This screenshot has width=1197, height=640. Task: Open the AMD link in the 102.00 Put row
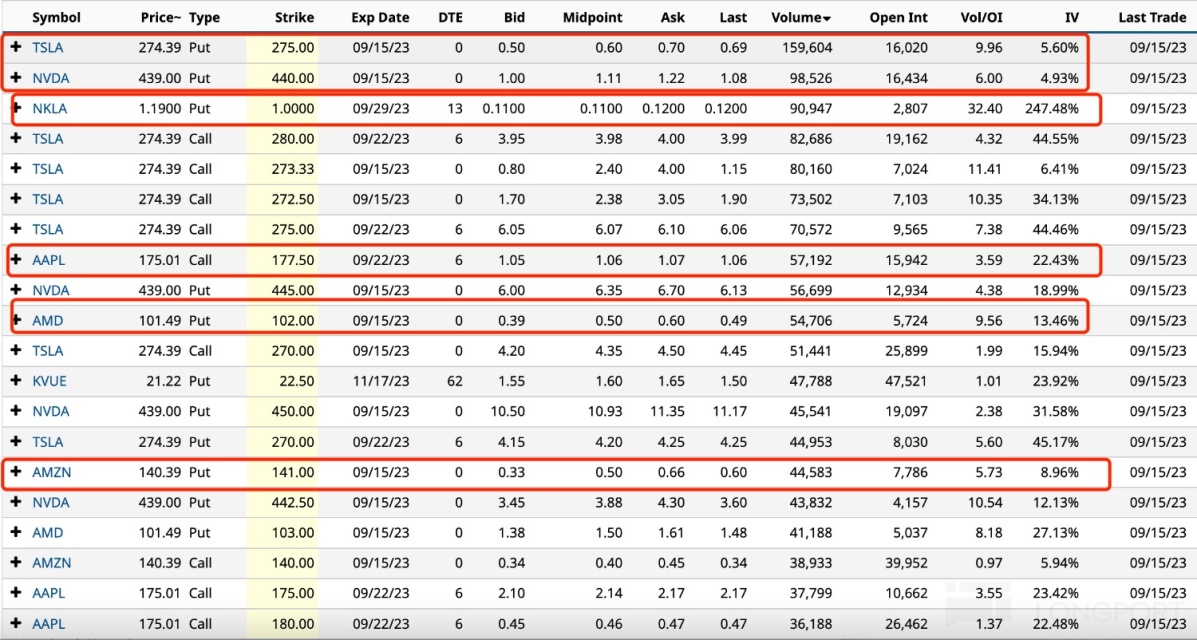[x=47, y=320]
